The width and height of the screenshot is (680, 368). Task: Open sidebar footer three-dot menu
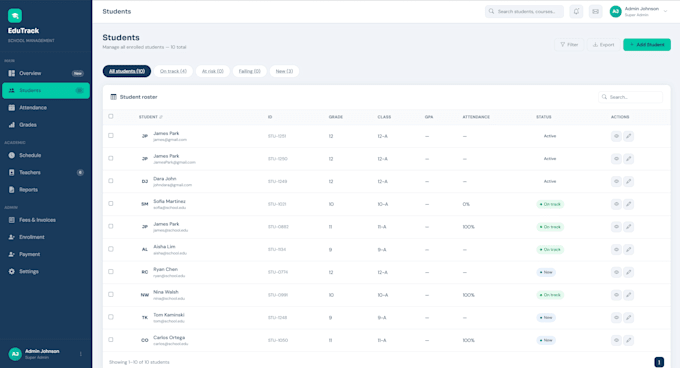(x=81, y=354)
